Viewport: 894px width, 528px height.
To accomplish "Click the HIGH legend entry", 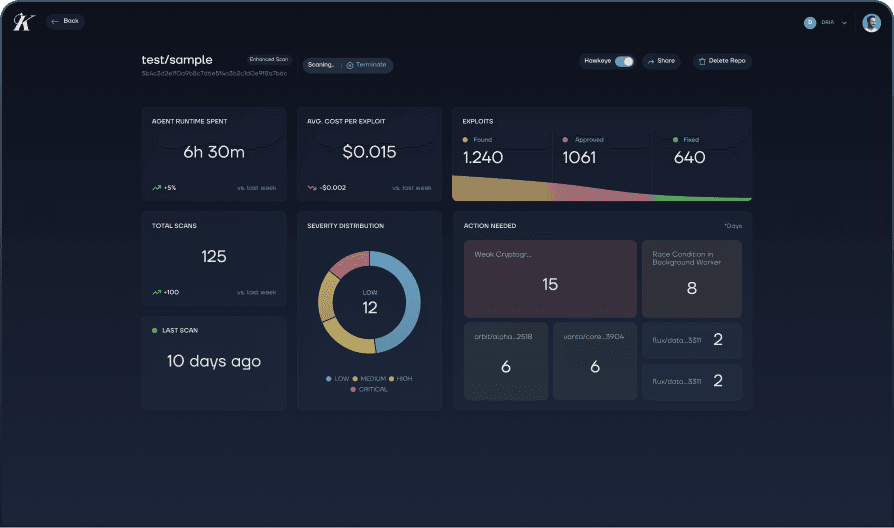I will (x=400, y=379).
